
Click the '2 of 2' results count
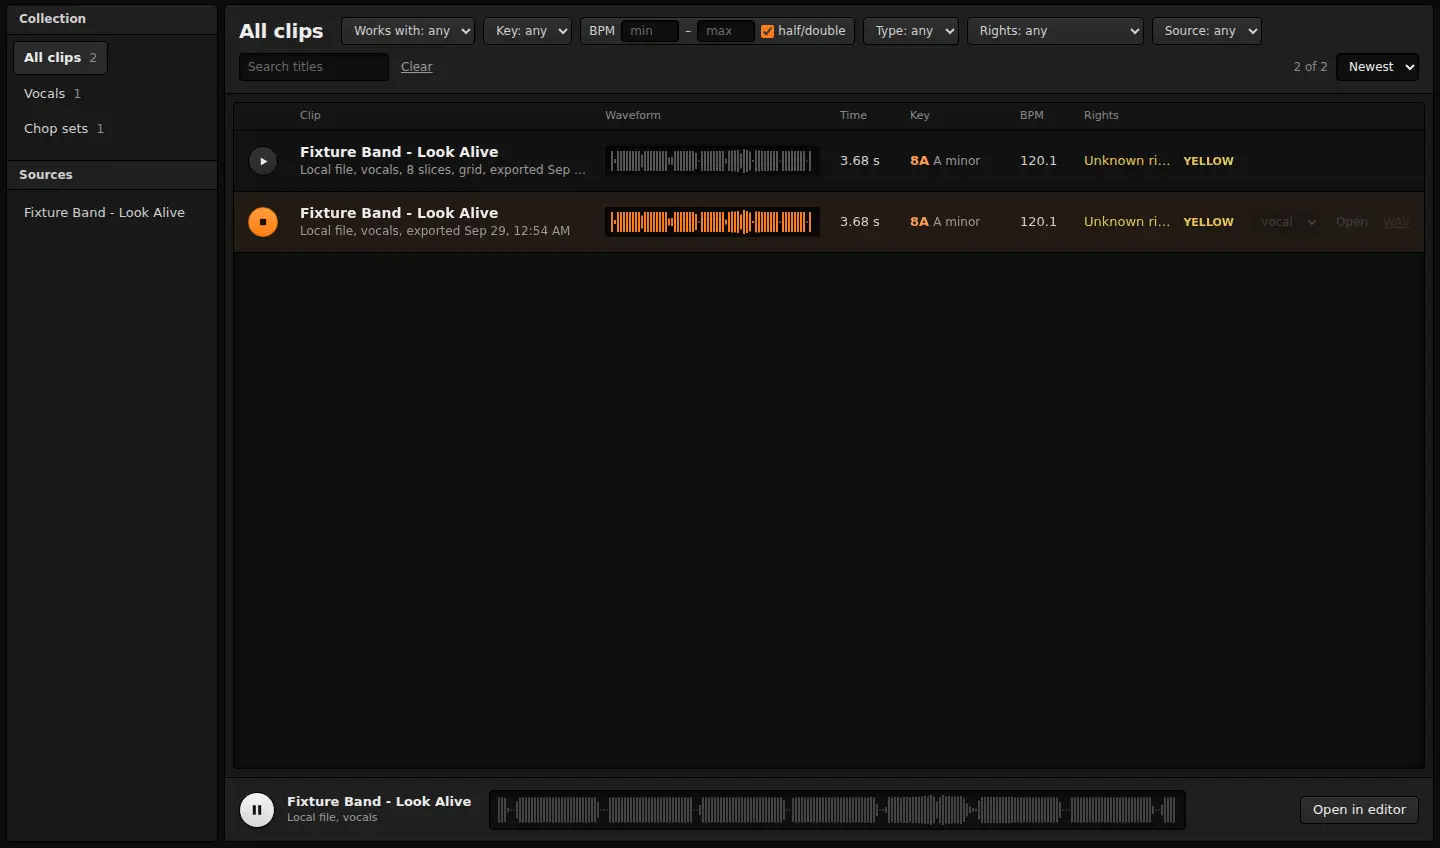(x=1310, y=67)
